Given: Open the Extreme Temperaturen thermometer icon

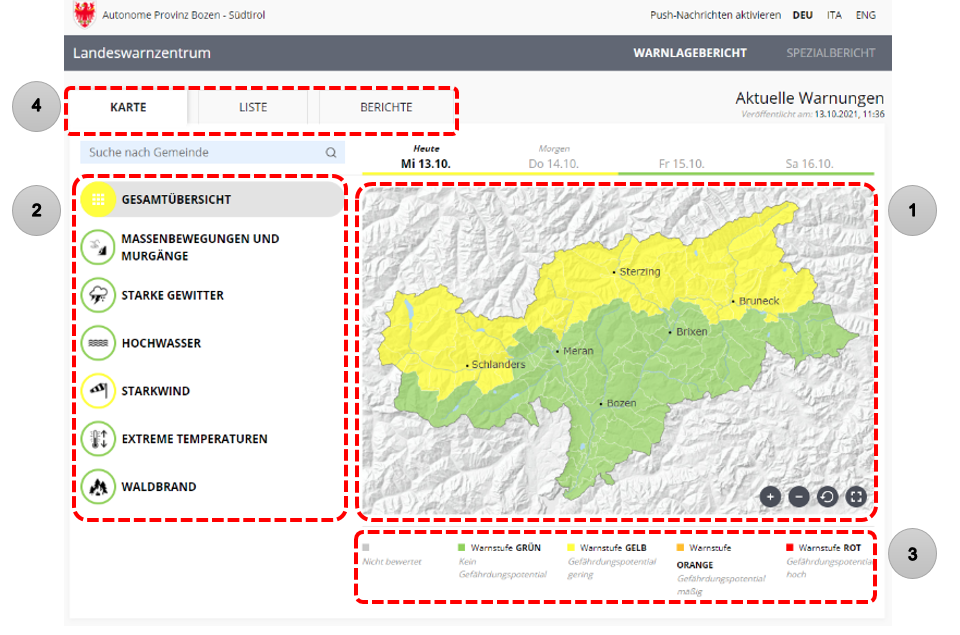Looking at the screenshot, I should (98, 439).
